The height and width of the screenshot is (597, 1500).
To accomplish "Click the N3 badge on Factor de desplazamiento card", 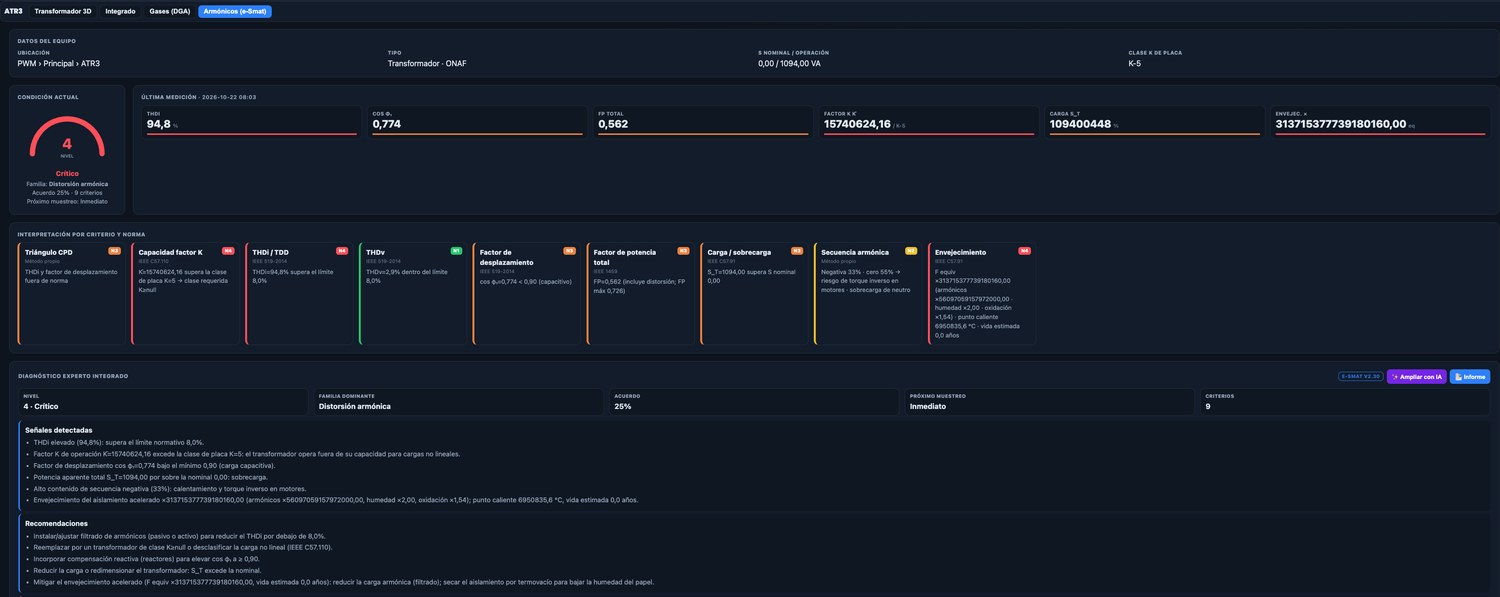I will pyautogui.click(x=569, y=251).
